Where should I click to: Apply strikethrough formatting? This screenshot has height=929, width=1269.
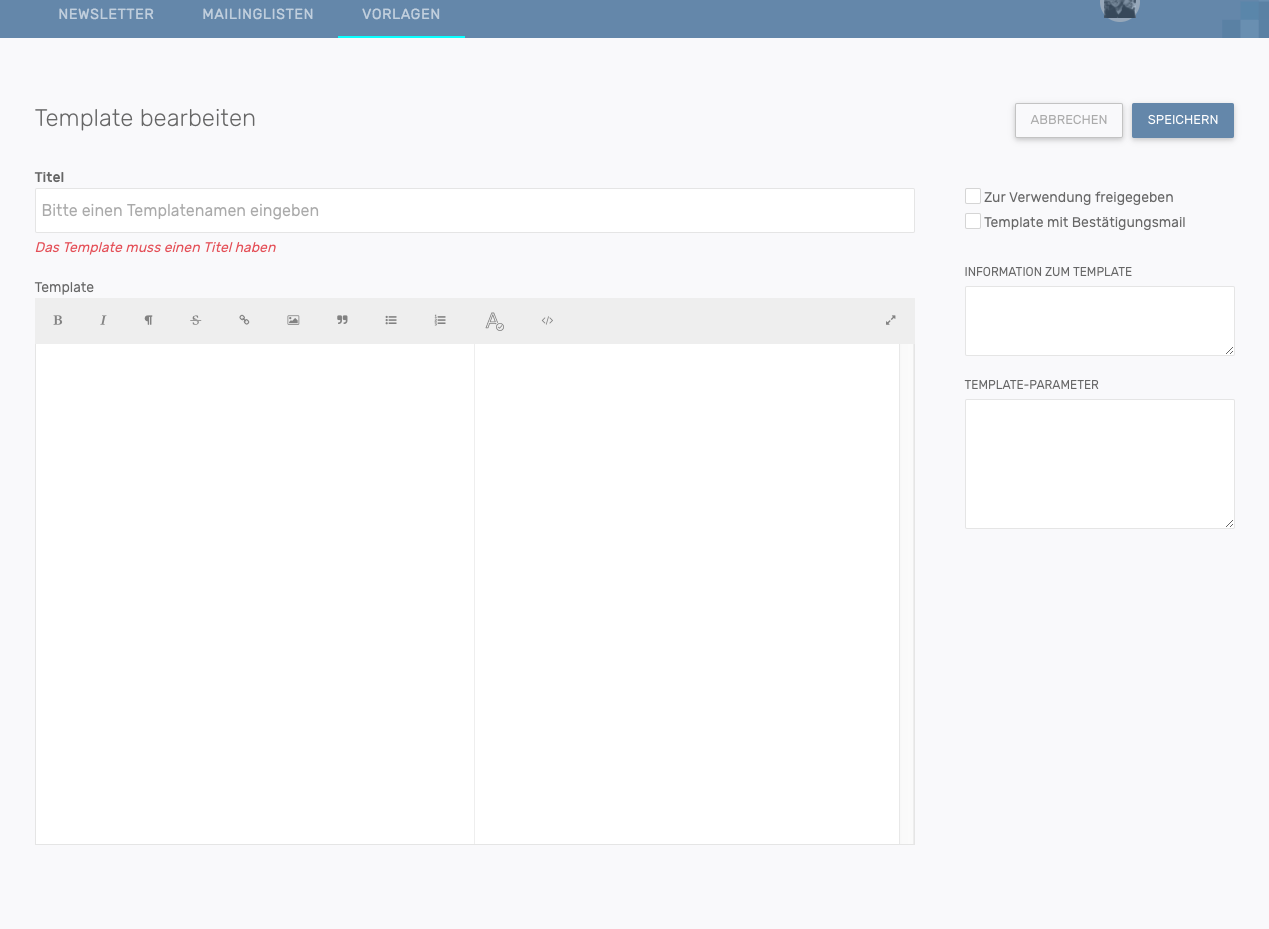point(195,321)
